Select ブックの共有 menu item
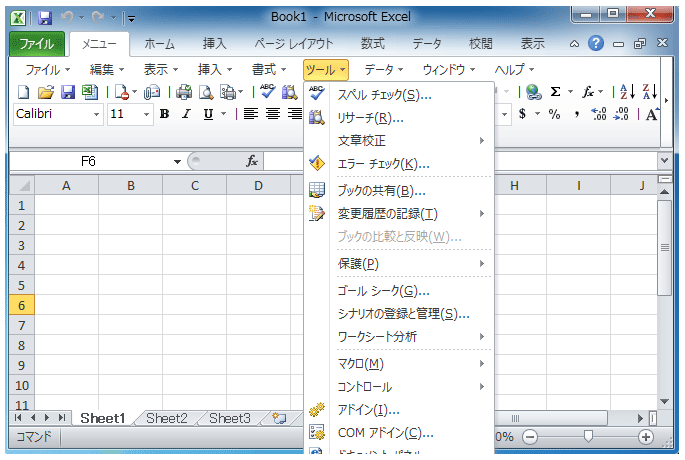Viewport: 685px width, 460px height. click(398, 190)
